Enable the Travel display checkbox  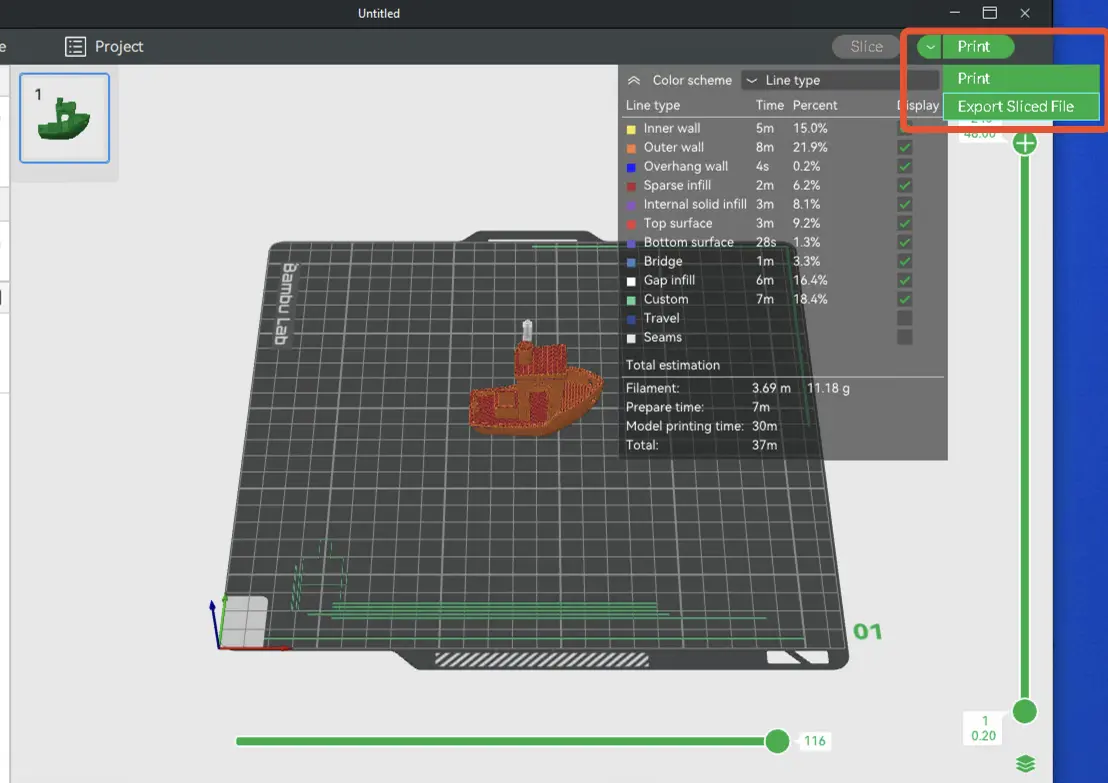pos(904,319)
